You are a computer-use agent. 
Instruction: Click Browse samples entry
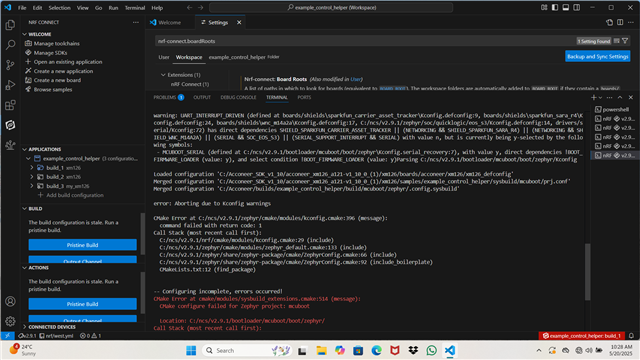[53, 89]
